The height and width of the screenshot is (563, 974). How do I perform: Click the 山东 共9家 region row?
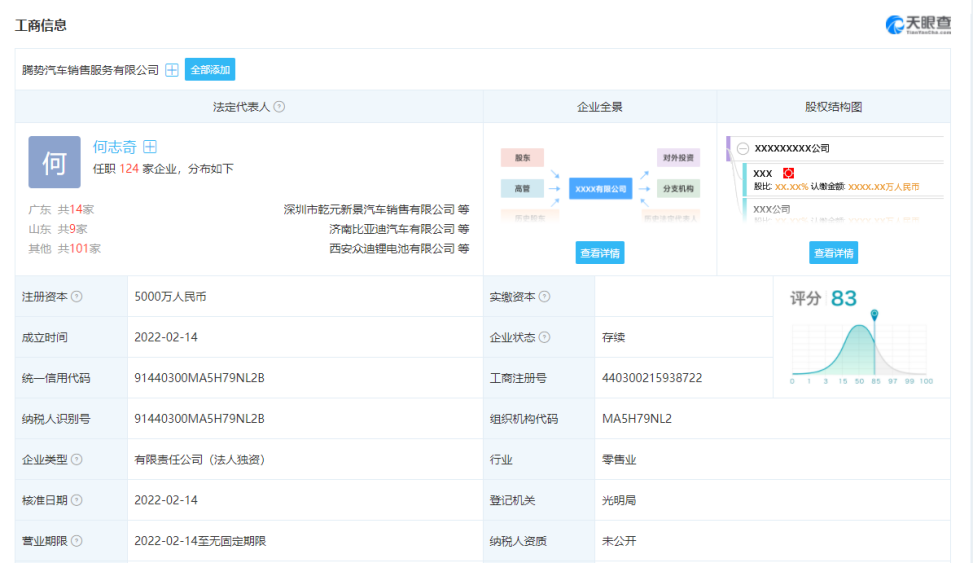[58, 229]
